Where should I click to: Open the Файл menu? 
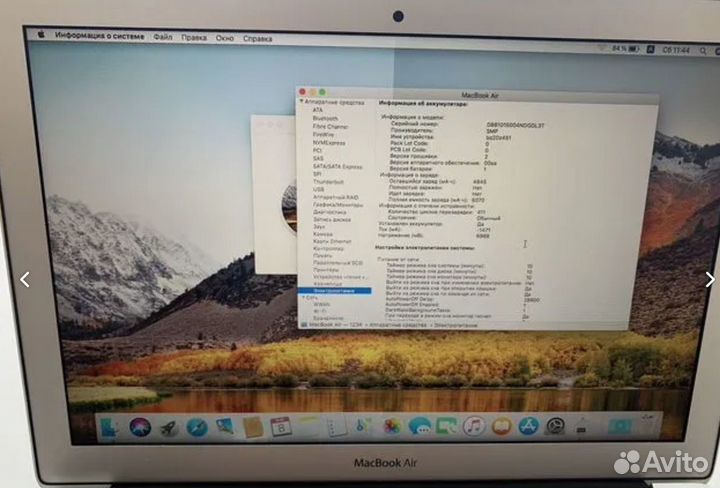pos(163,37)
